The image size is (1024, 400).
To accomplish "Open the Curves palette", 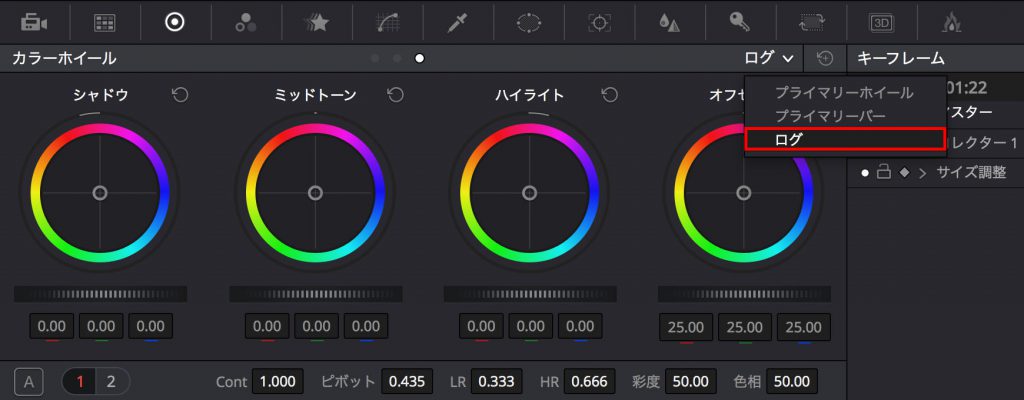I will click(387, 23).
